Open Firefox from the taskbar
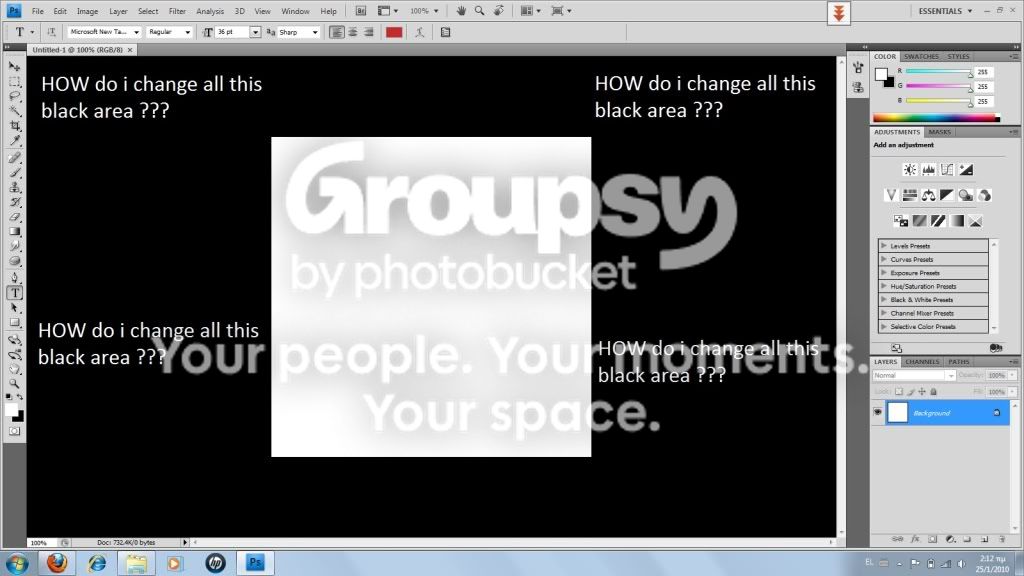 coord(57,563)
